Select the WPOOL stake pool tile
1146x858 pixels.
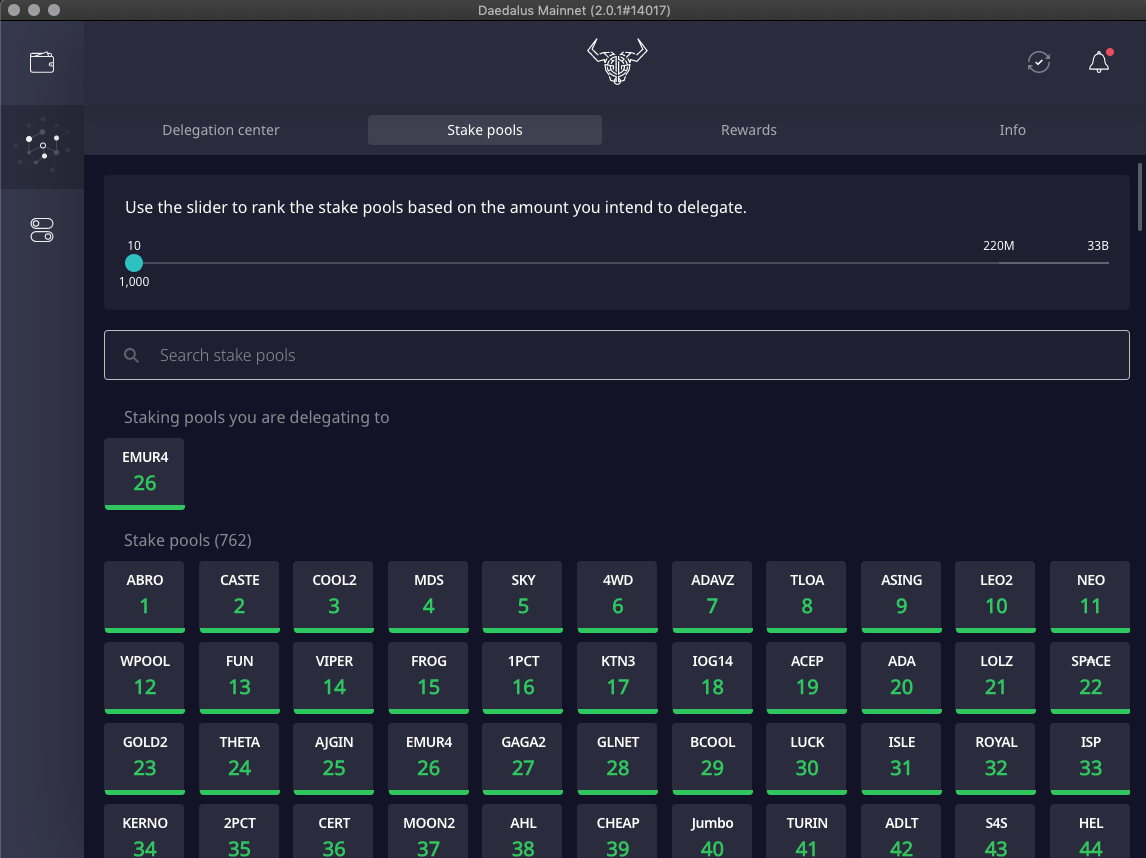(145, 677)
